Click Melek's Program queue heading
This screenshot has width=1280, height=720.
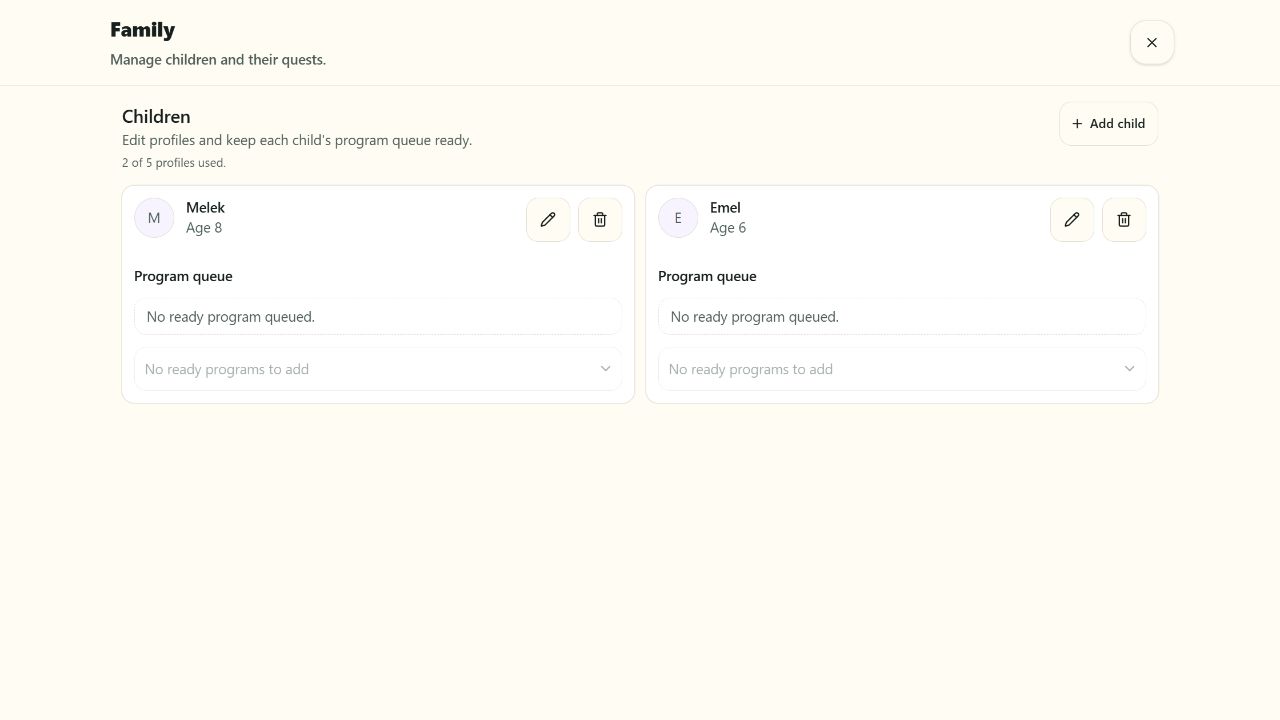183,276
